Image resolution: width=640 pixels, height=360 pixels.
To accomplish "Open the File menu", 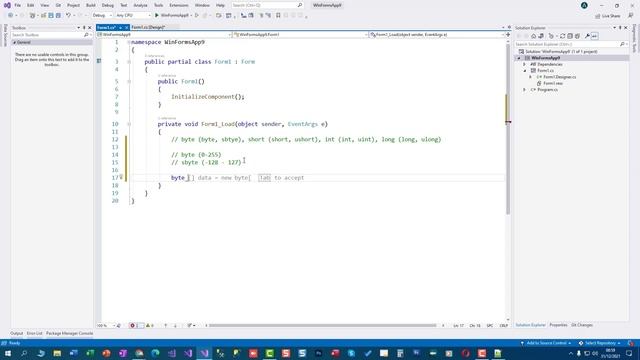I will tap(18, 5).
